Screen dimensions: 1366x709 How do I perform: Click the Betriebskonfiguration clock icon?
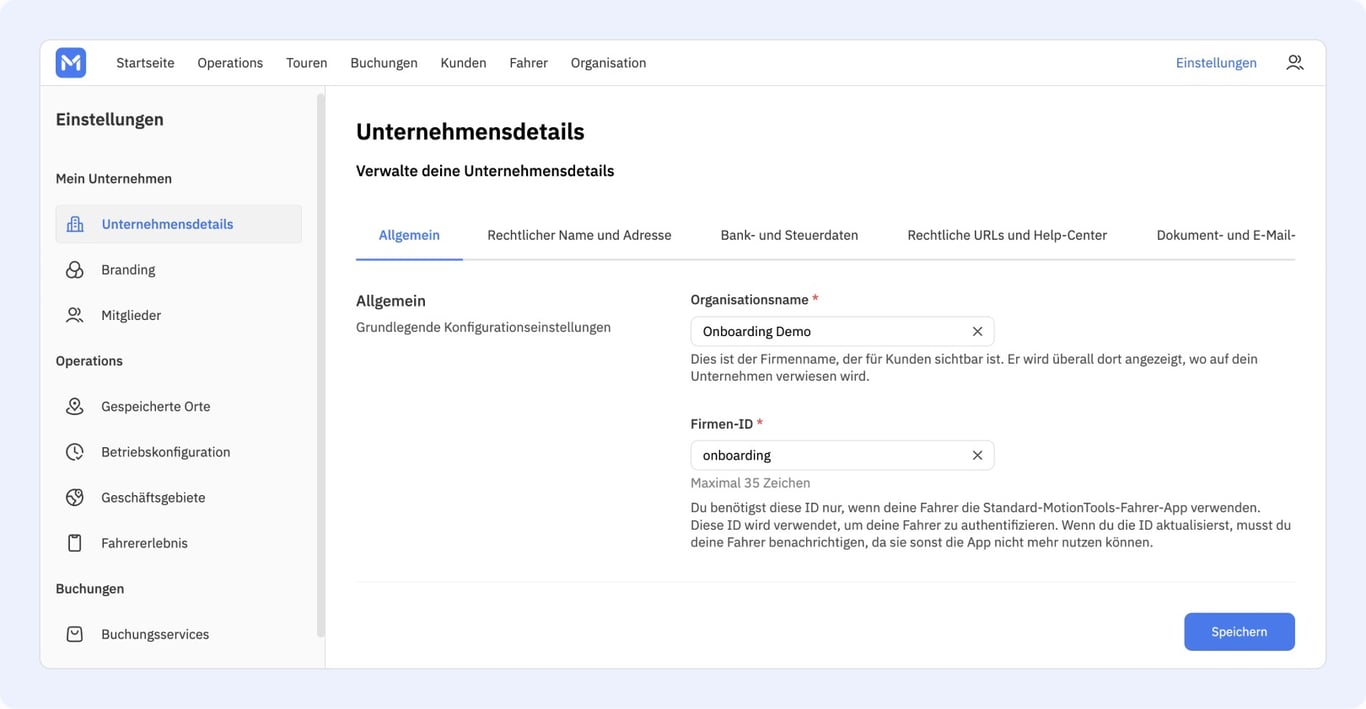[x=75, y=452]
